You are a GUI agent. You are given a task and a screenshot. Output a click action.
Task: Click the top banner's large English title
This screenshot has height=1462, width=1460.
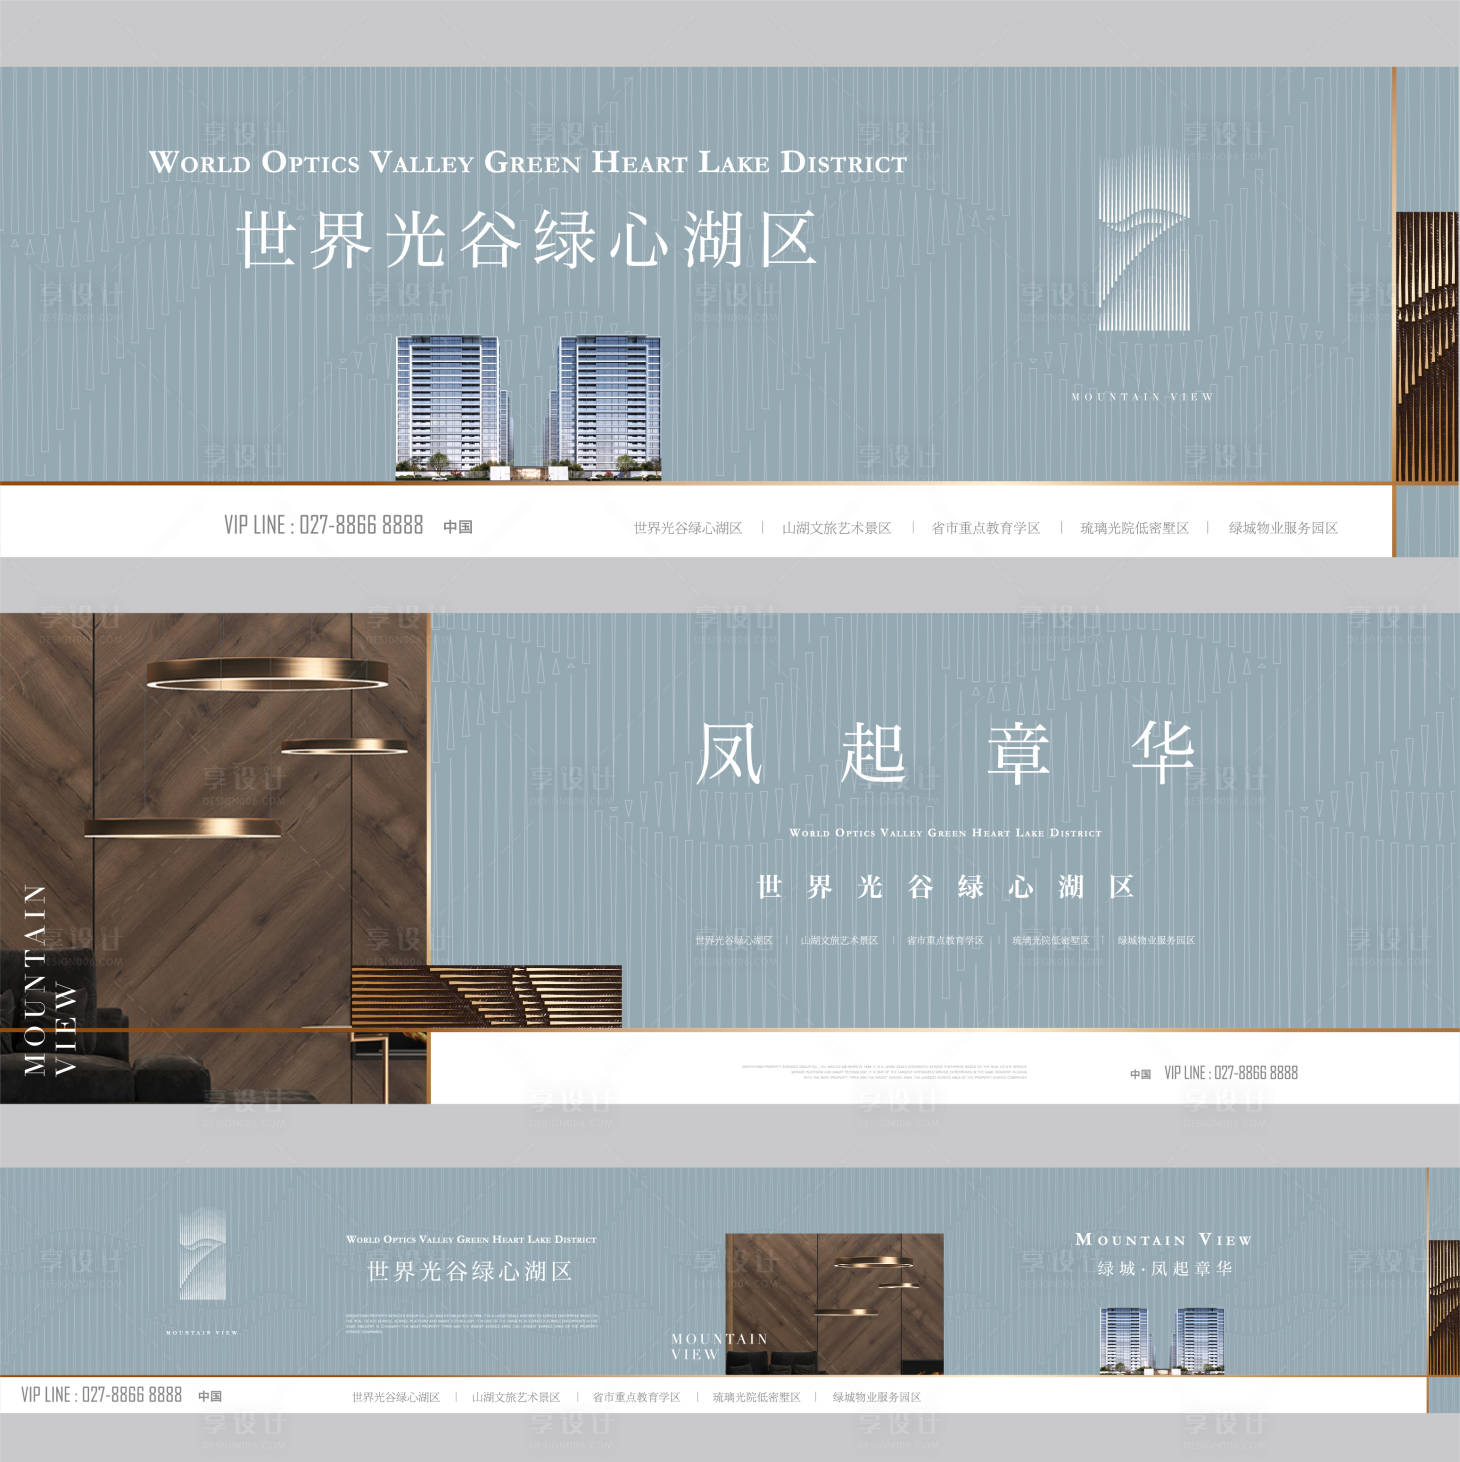pos(527,162)
